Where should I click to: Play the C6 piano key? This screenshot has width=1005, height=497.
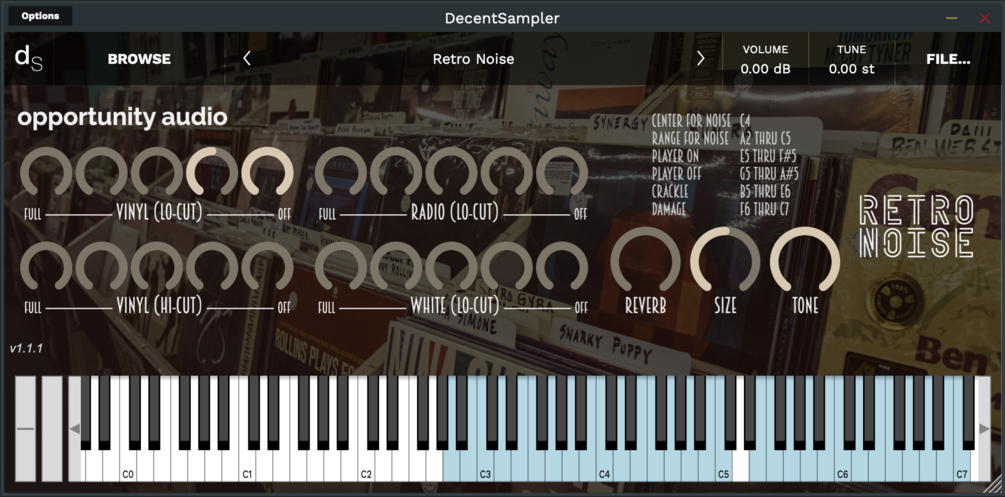[x=843, y=467]
